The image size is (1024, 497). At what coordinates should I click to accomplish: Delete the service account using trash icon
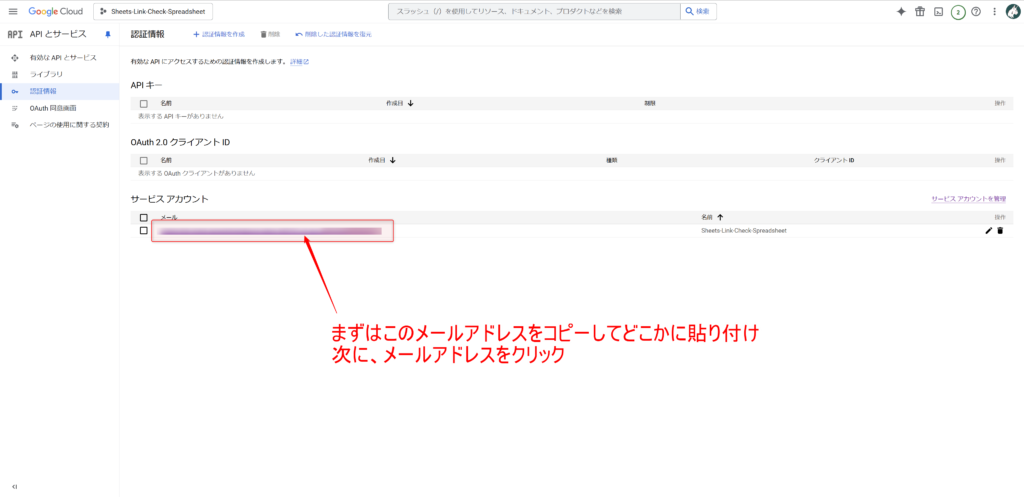point(1000,231)
